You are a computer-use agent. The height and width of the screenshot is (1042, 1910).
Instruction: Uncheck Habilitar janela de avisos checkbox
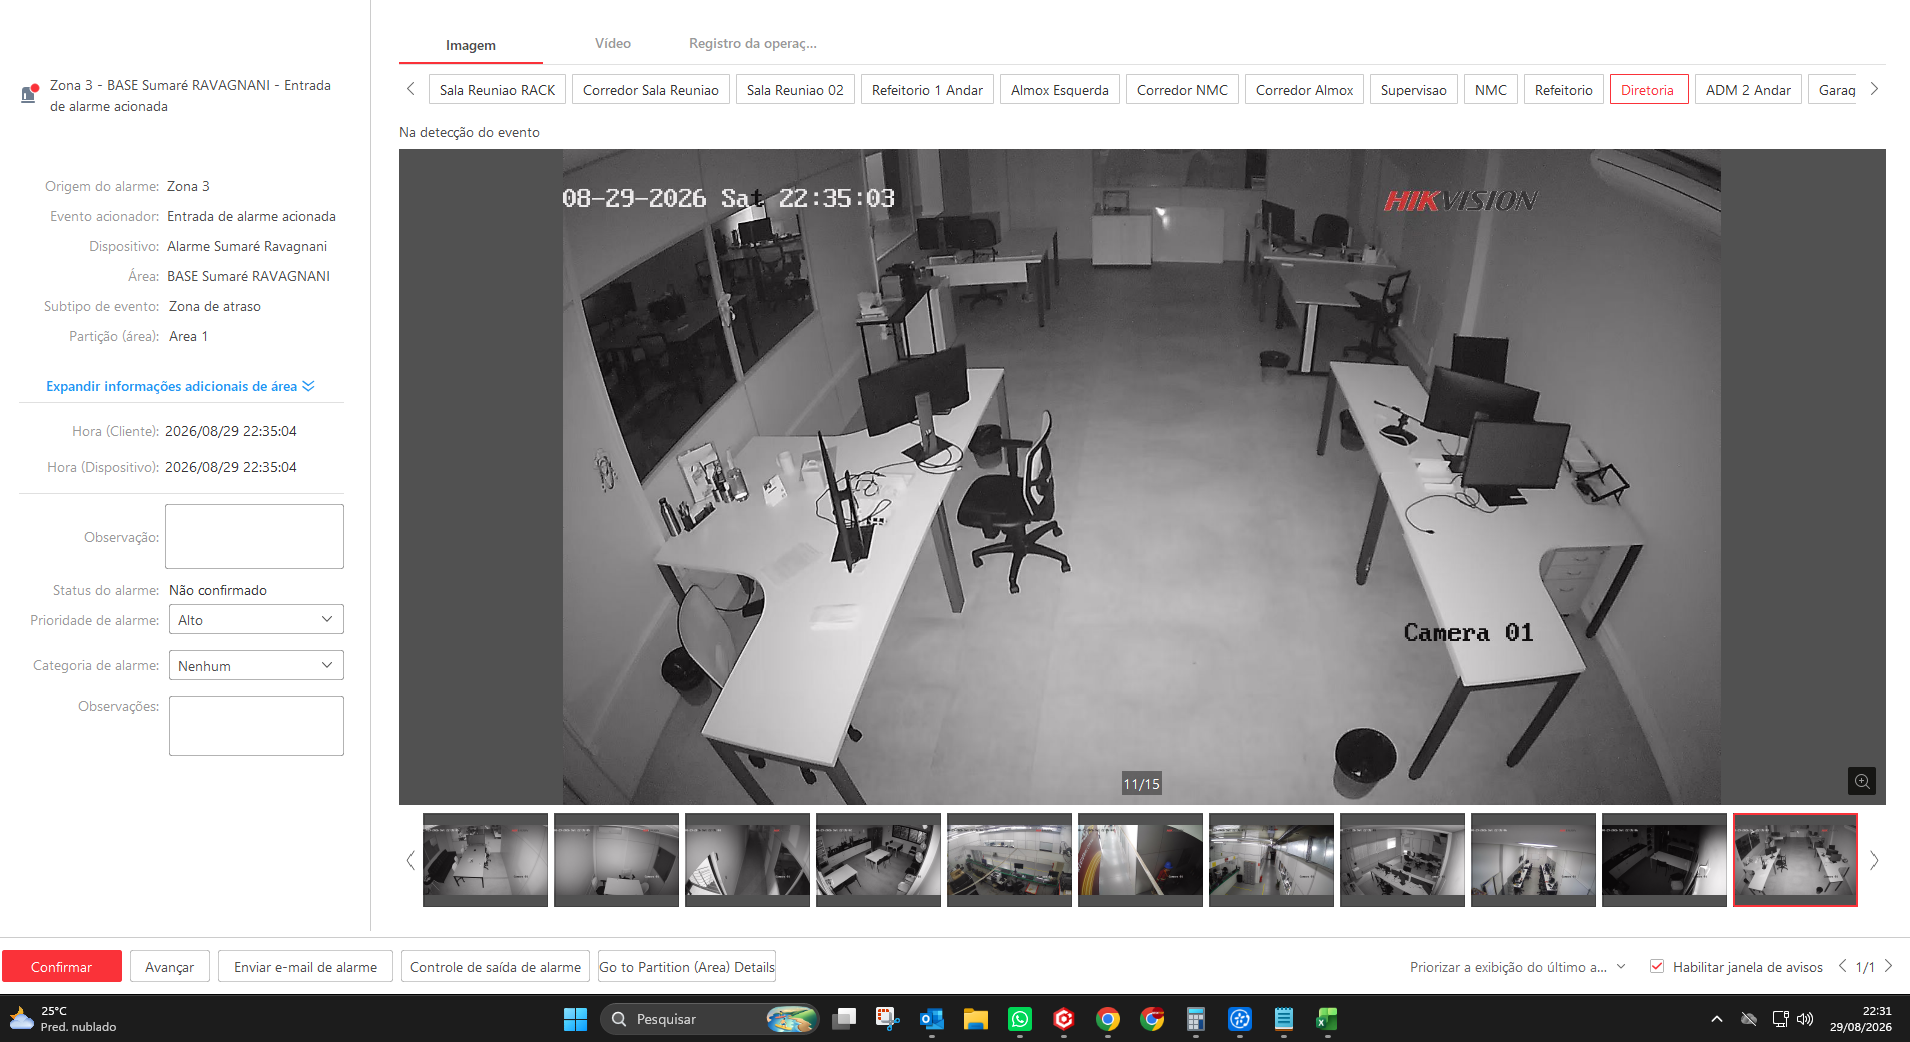[1657, 966]
